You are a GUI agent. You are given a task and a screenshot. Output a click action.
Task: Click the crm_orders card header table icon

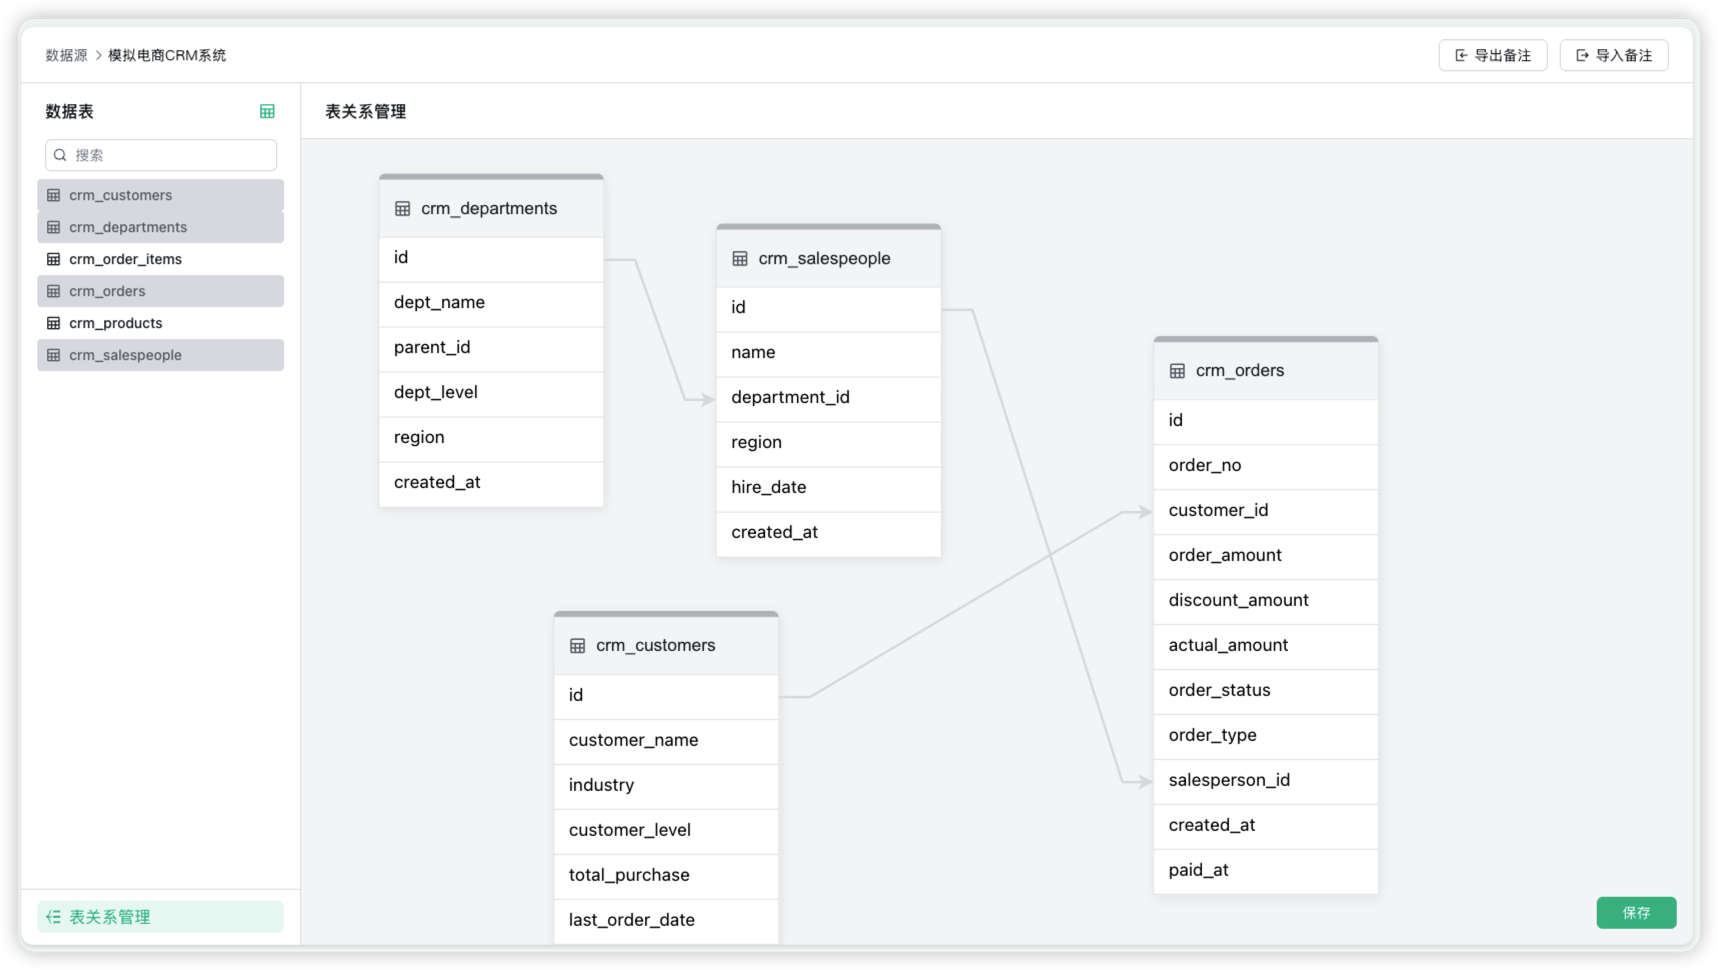point(1177,371)
